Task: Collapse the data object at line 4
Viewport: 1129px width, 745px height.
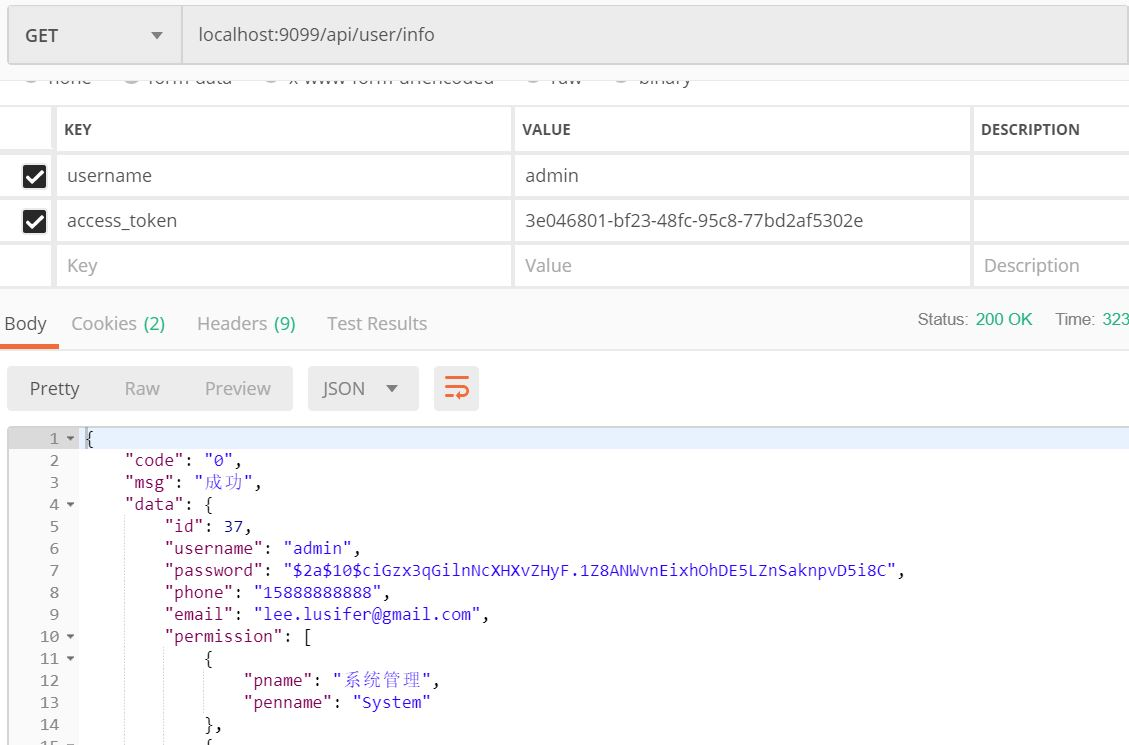Action: tap(71, 505)
